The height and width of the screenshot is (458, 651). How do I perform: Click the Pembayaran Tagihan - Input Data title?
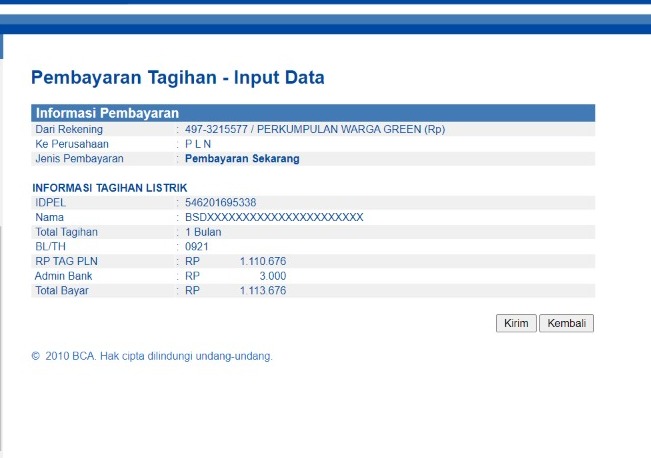[x=178, y=77]
